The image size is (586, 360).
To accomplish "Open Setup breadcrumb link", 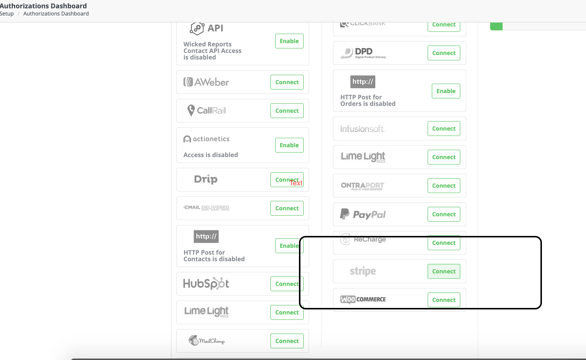I will click(7, 13).
